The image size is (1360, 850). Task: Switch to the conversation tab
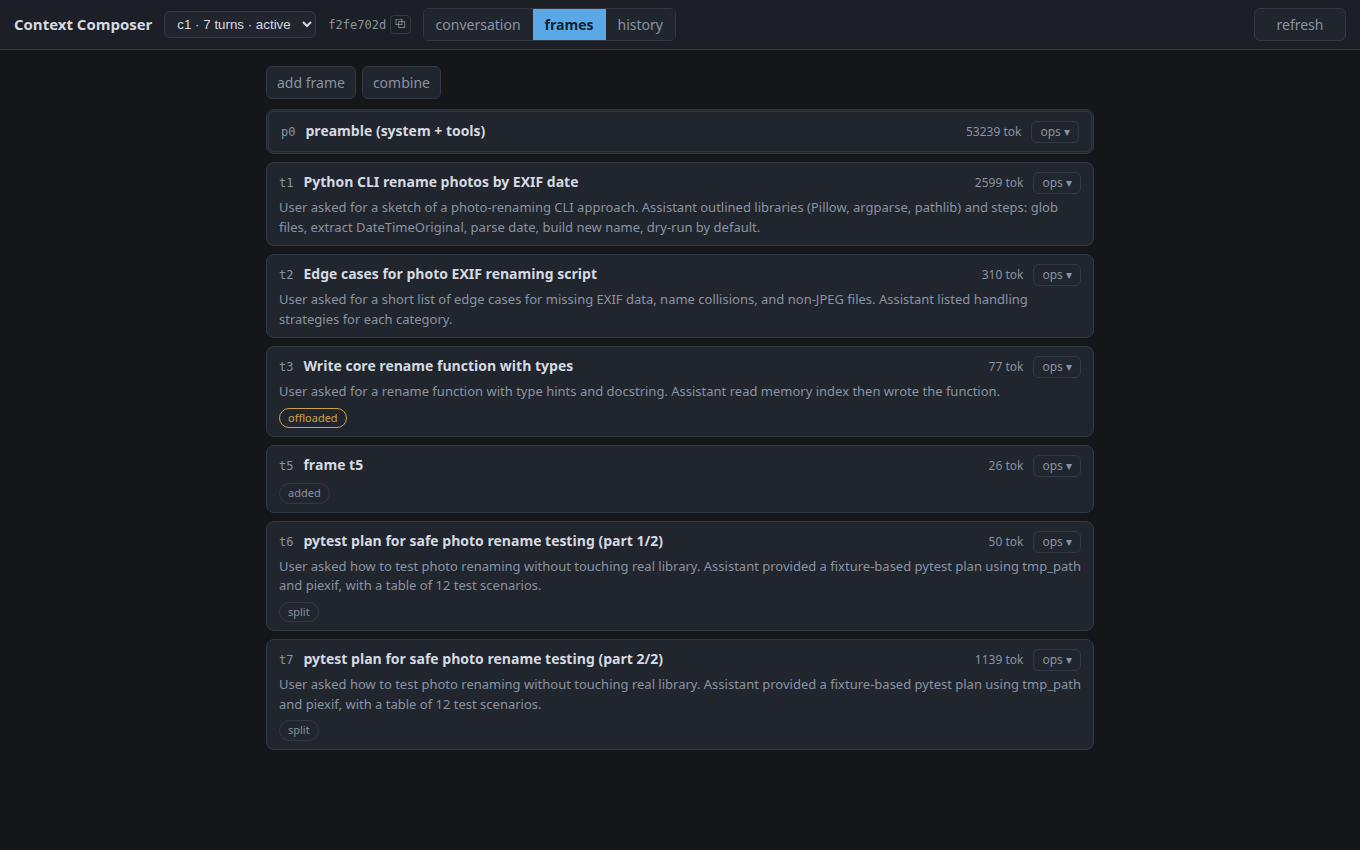pyautogui.click(x=478, y=25)
